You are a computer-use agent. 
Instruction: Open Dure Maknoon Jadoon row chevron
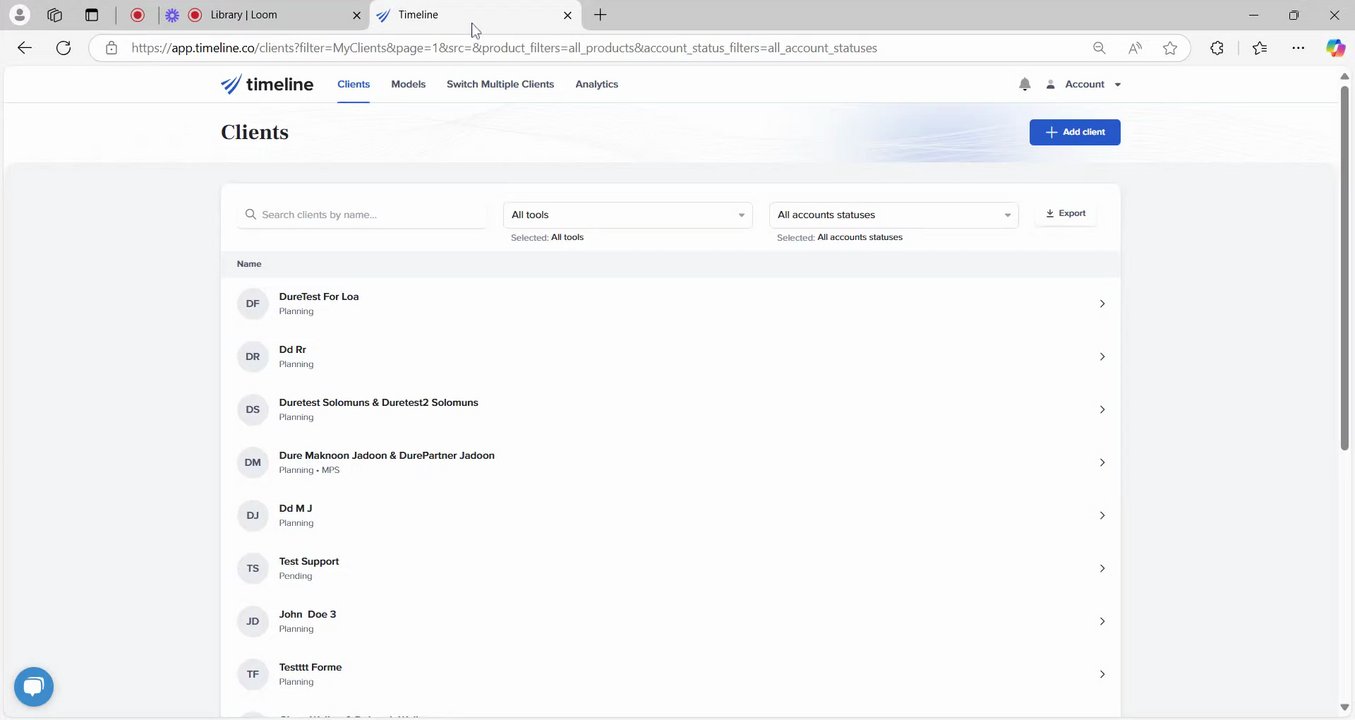[x=1102, y=462]
